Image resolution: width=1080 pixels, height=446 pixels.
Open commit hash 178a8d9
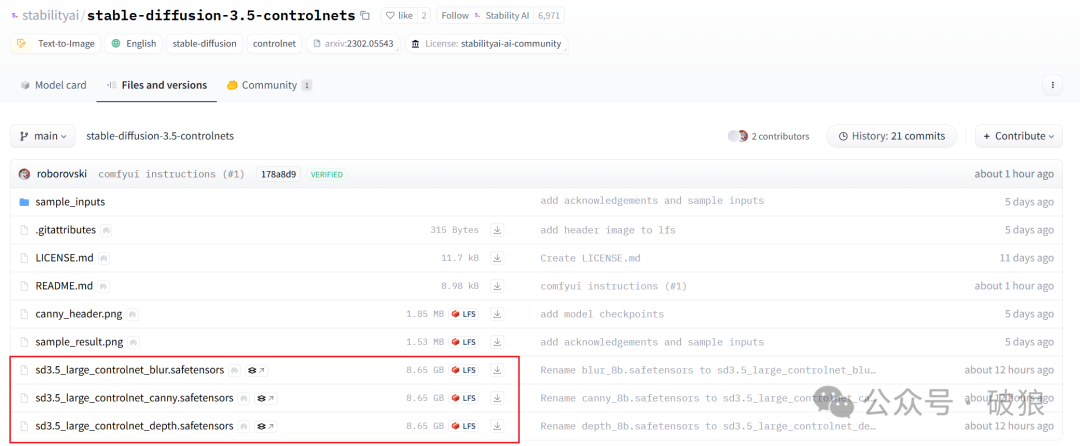point(278,174)
